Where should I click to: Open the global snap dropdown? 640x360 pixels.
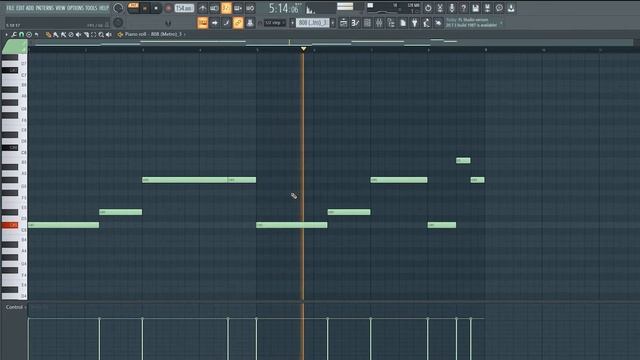click(x=274, y=23)
